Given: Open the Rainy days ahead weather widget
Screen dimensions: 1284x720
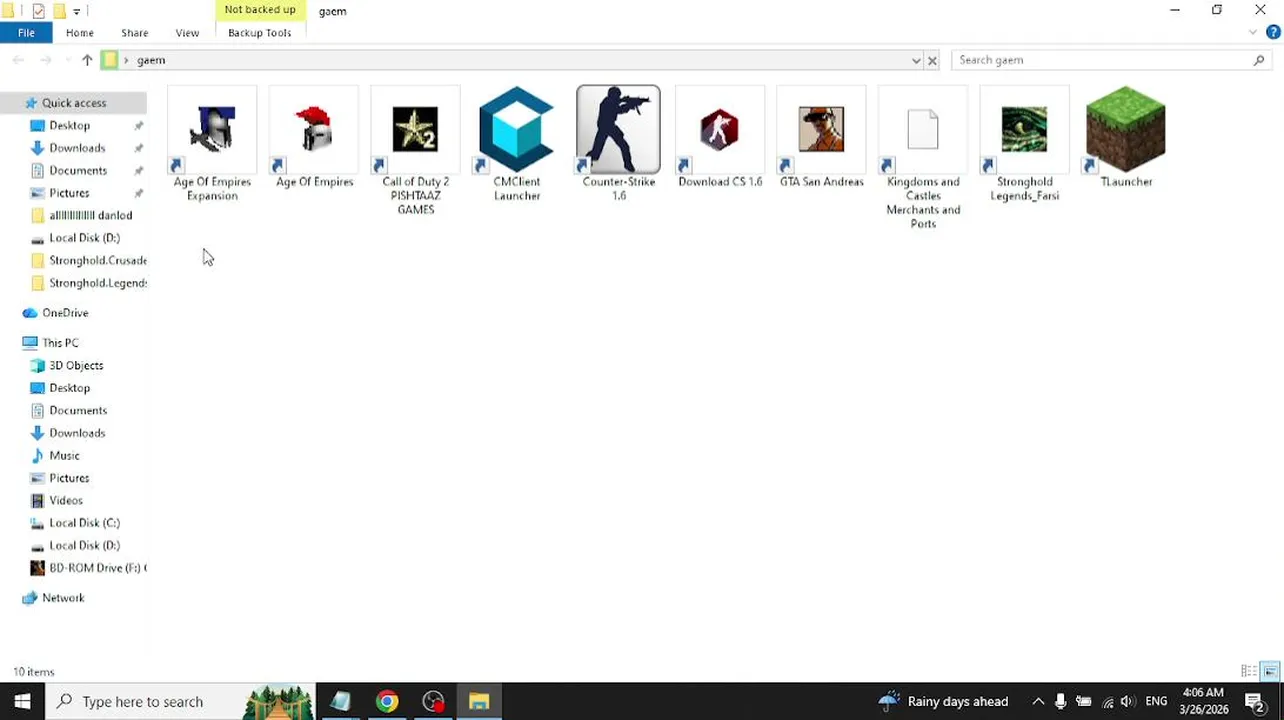Looking at the screenshot, I should (944, 701).
